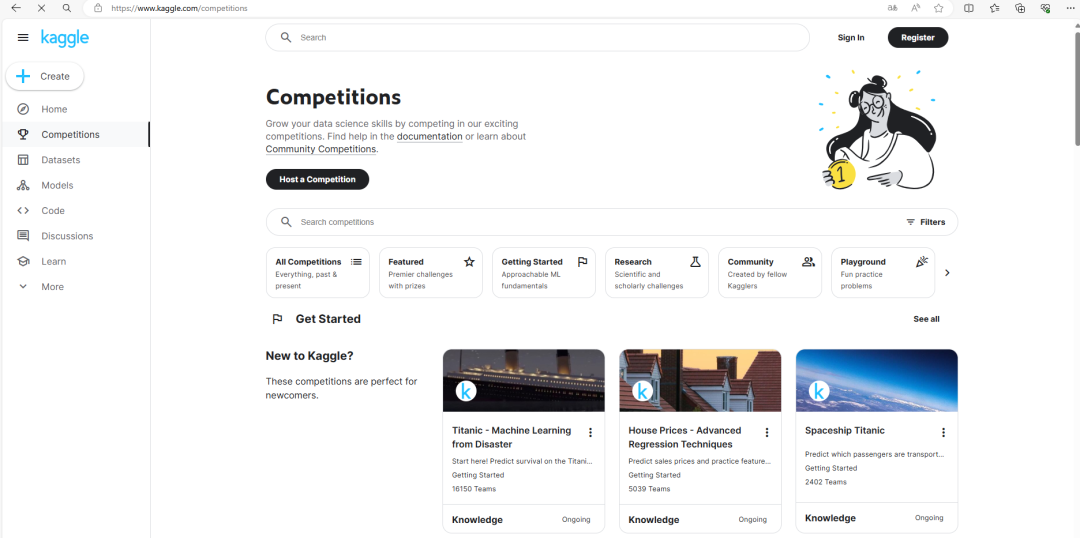This screenshot has width=1080, height=538.
Task: Focus the top Search field
Action: (537, 37)
